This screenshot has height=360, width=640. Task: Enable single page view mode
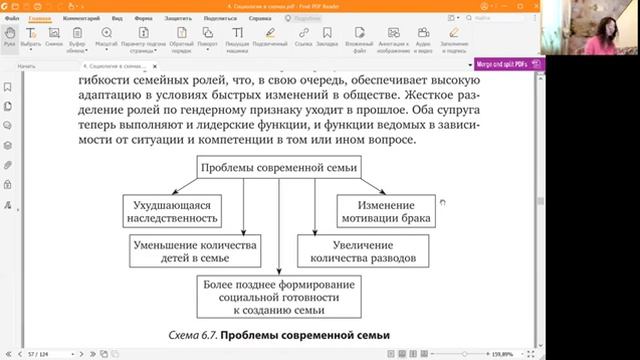tap(391, 354)
